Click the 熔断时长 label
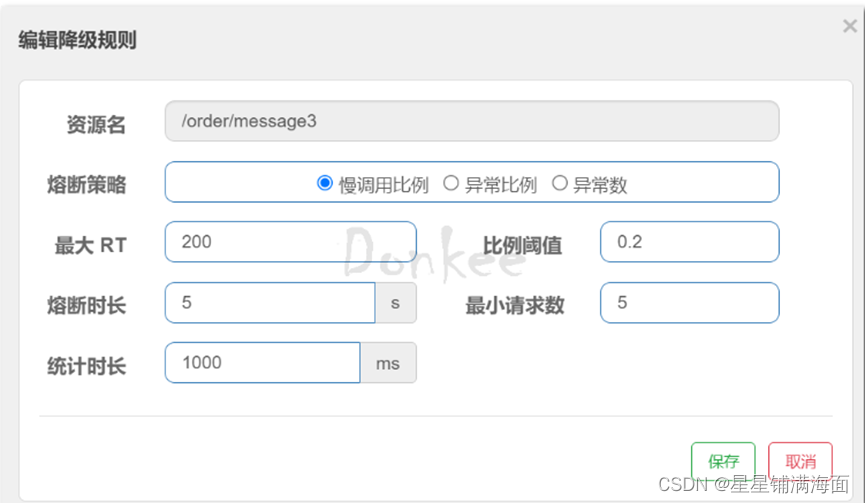The width and height of the screenshot is (865, 503). pyautogui.click(x=87, y=305)
